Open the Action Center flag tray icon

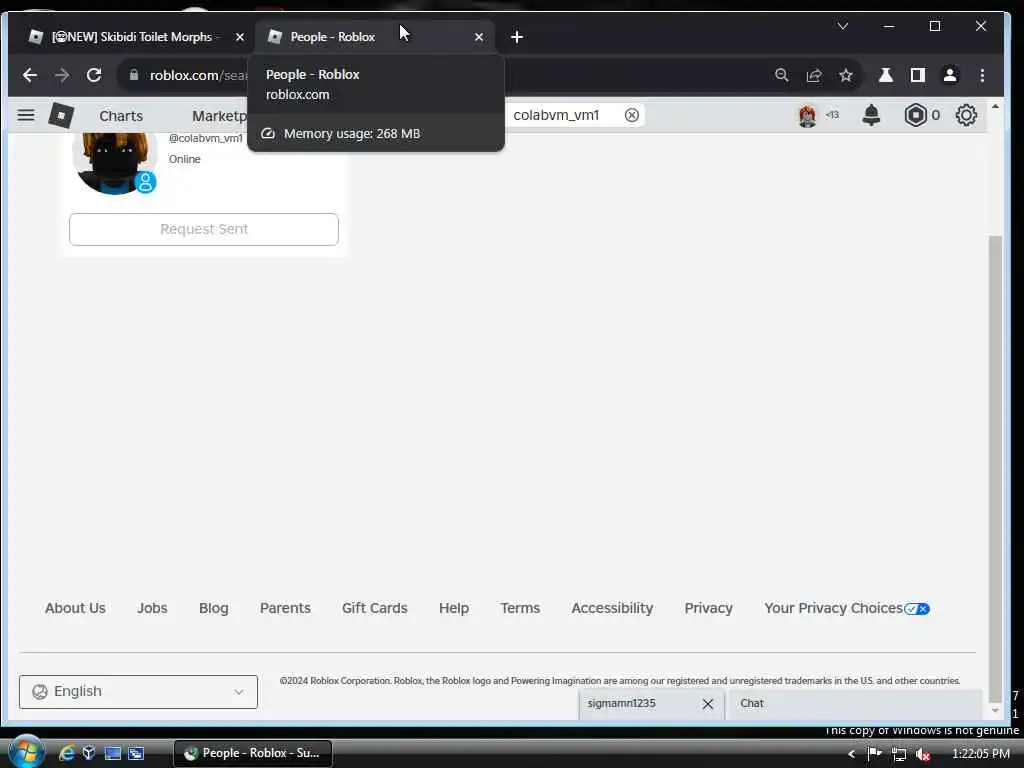point(874,754)
